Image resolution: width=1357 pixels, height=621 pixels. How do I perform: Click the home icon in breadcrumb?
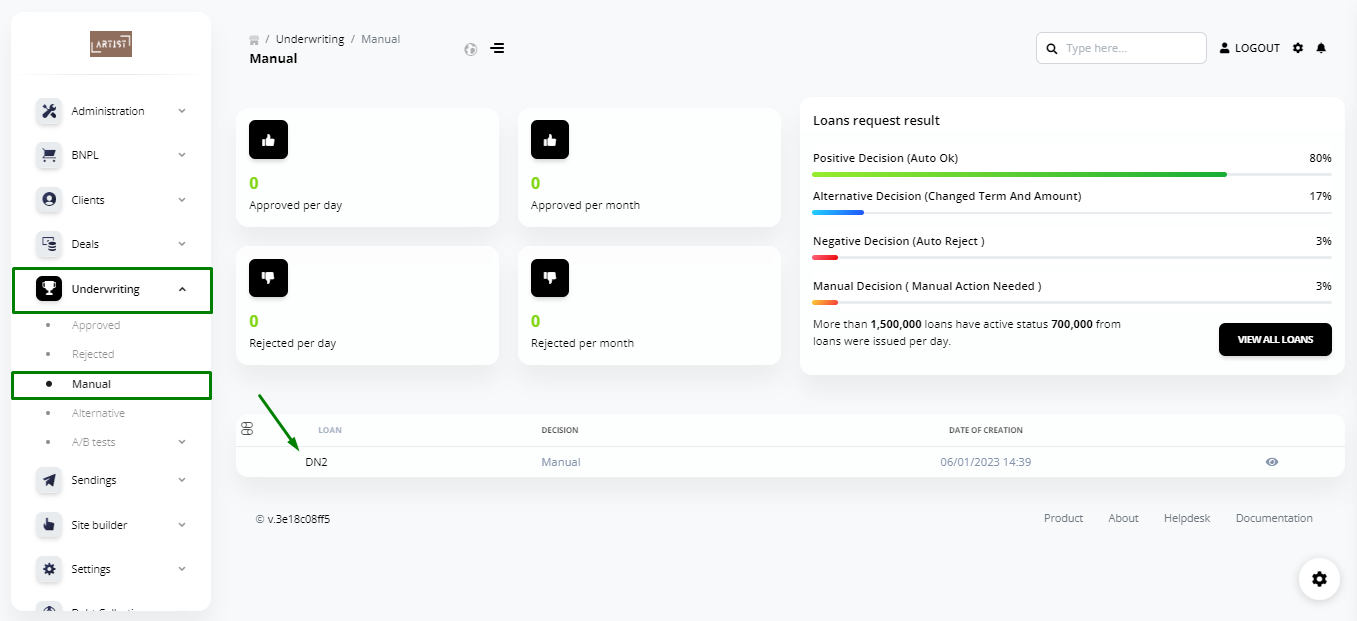254,39
